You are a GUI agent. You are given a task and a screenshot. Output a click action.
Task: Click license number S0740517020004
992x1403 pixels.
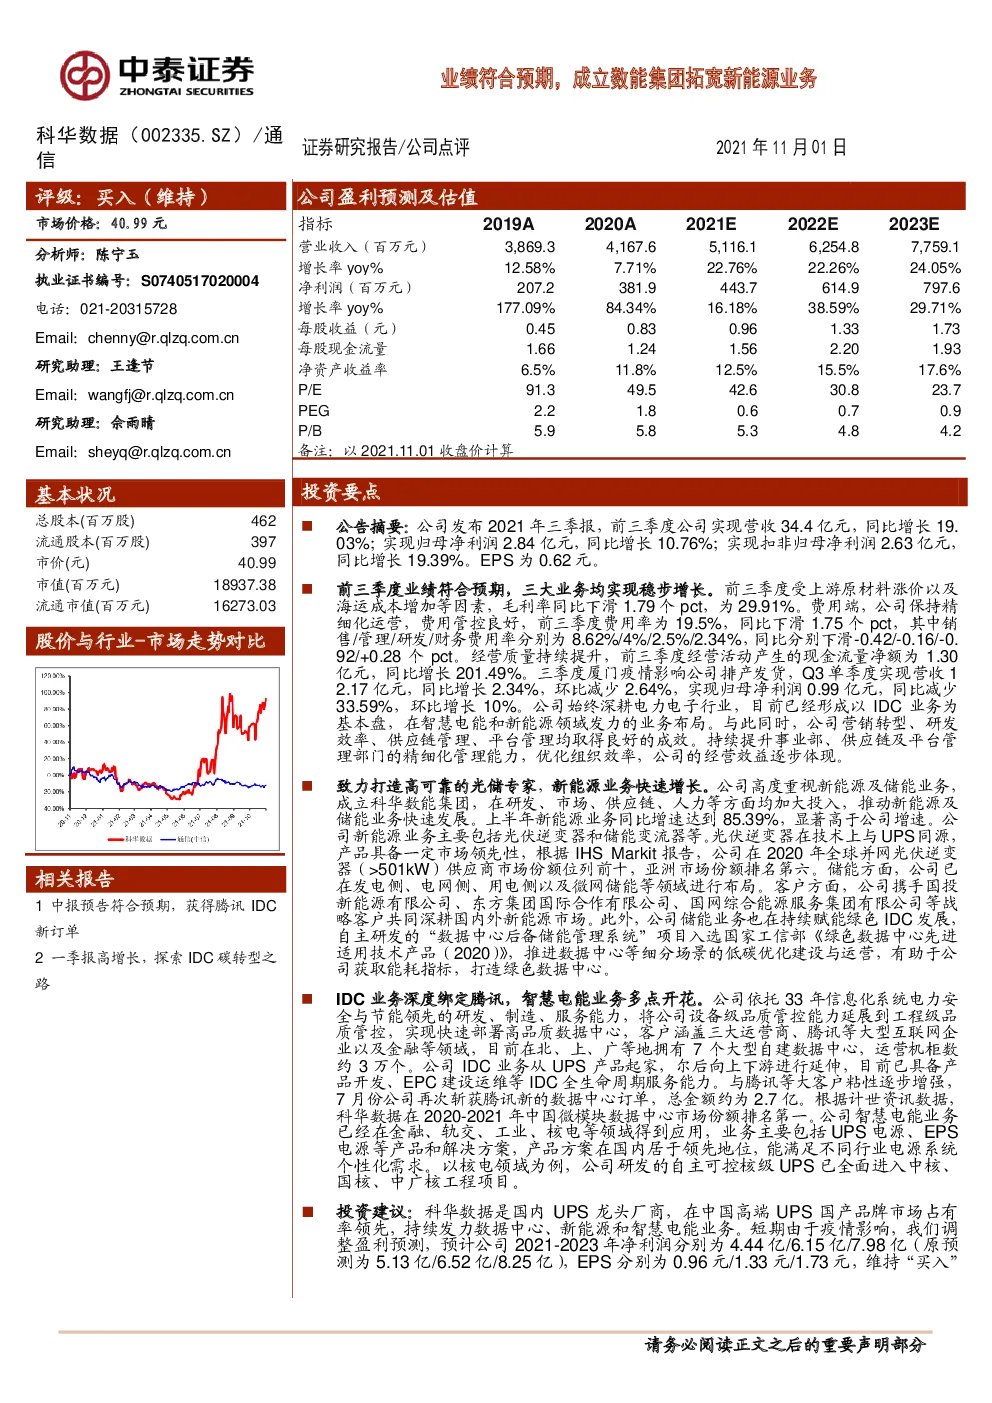pyautogui.click(x=199, y=281)
